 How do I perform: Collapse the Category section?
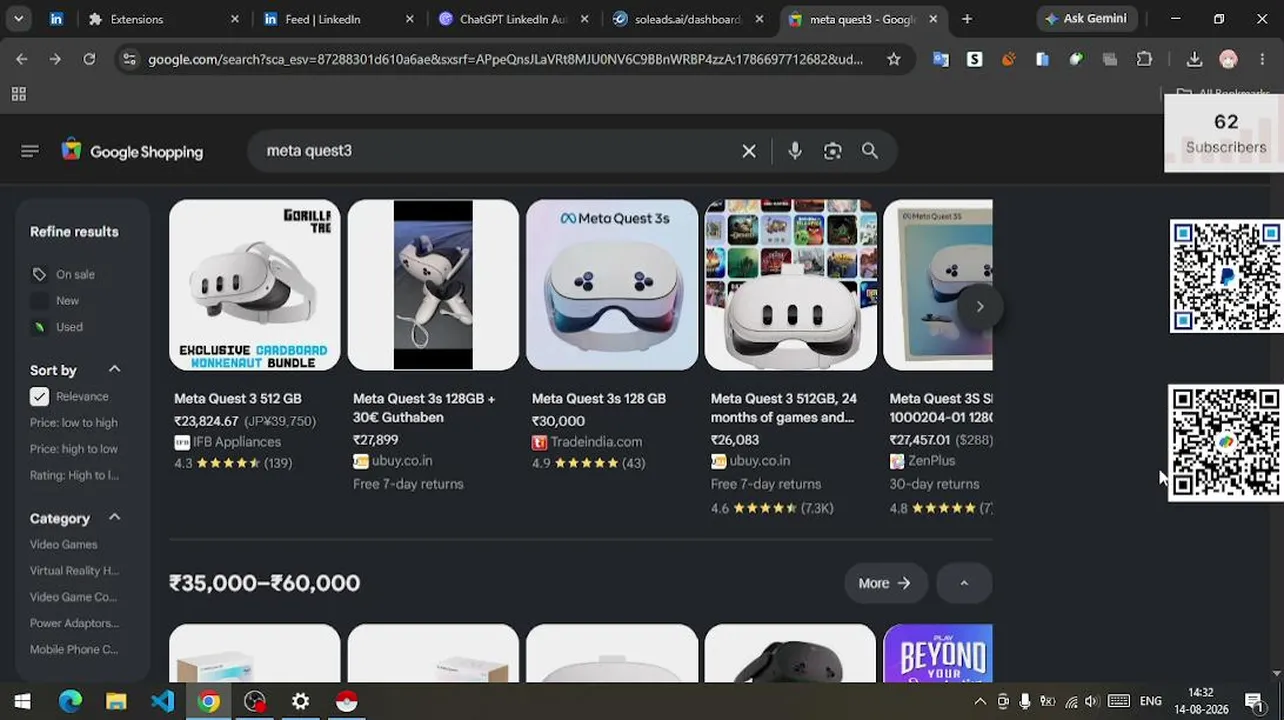[114, 517]
